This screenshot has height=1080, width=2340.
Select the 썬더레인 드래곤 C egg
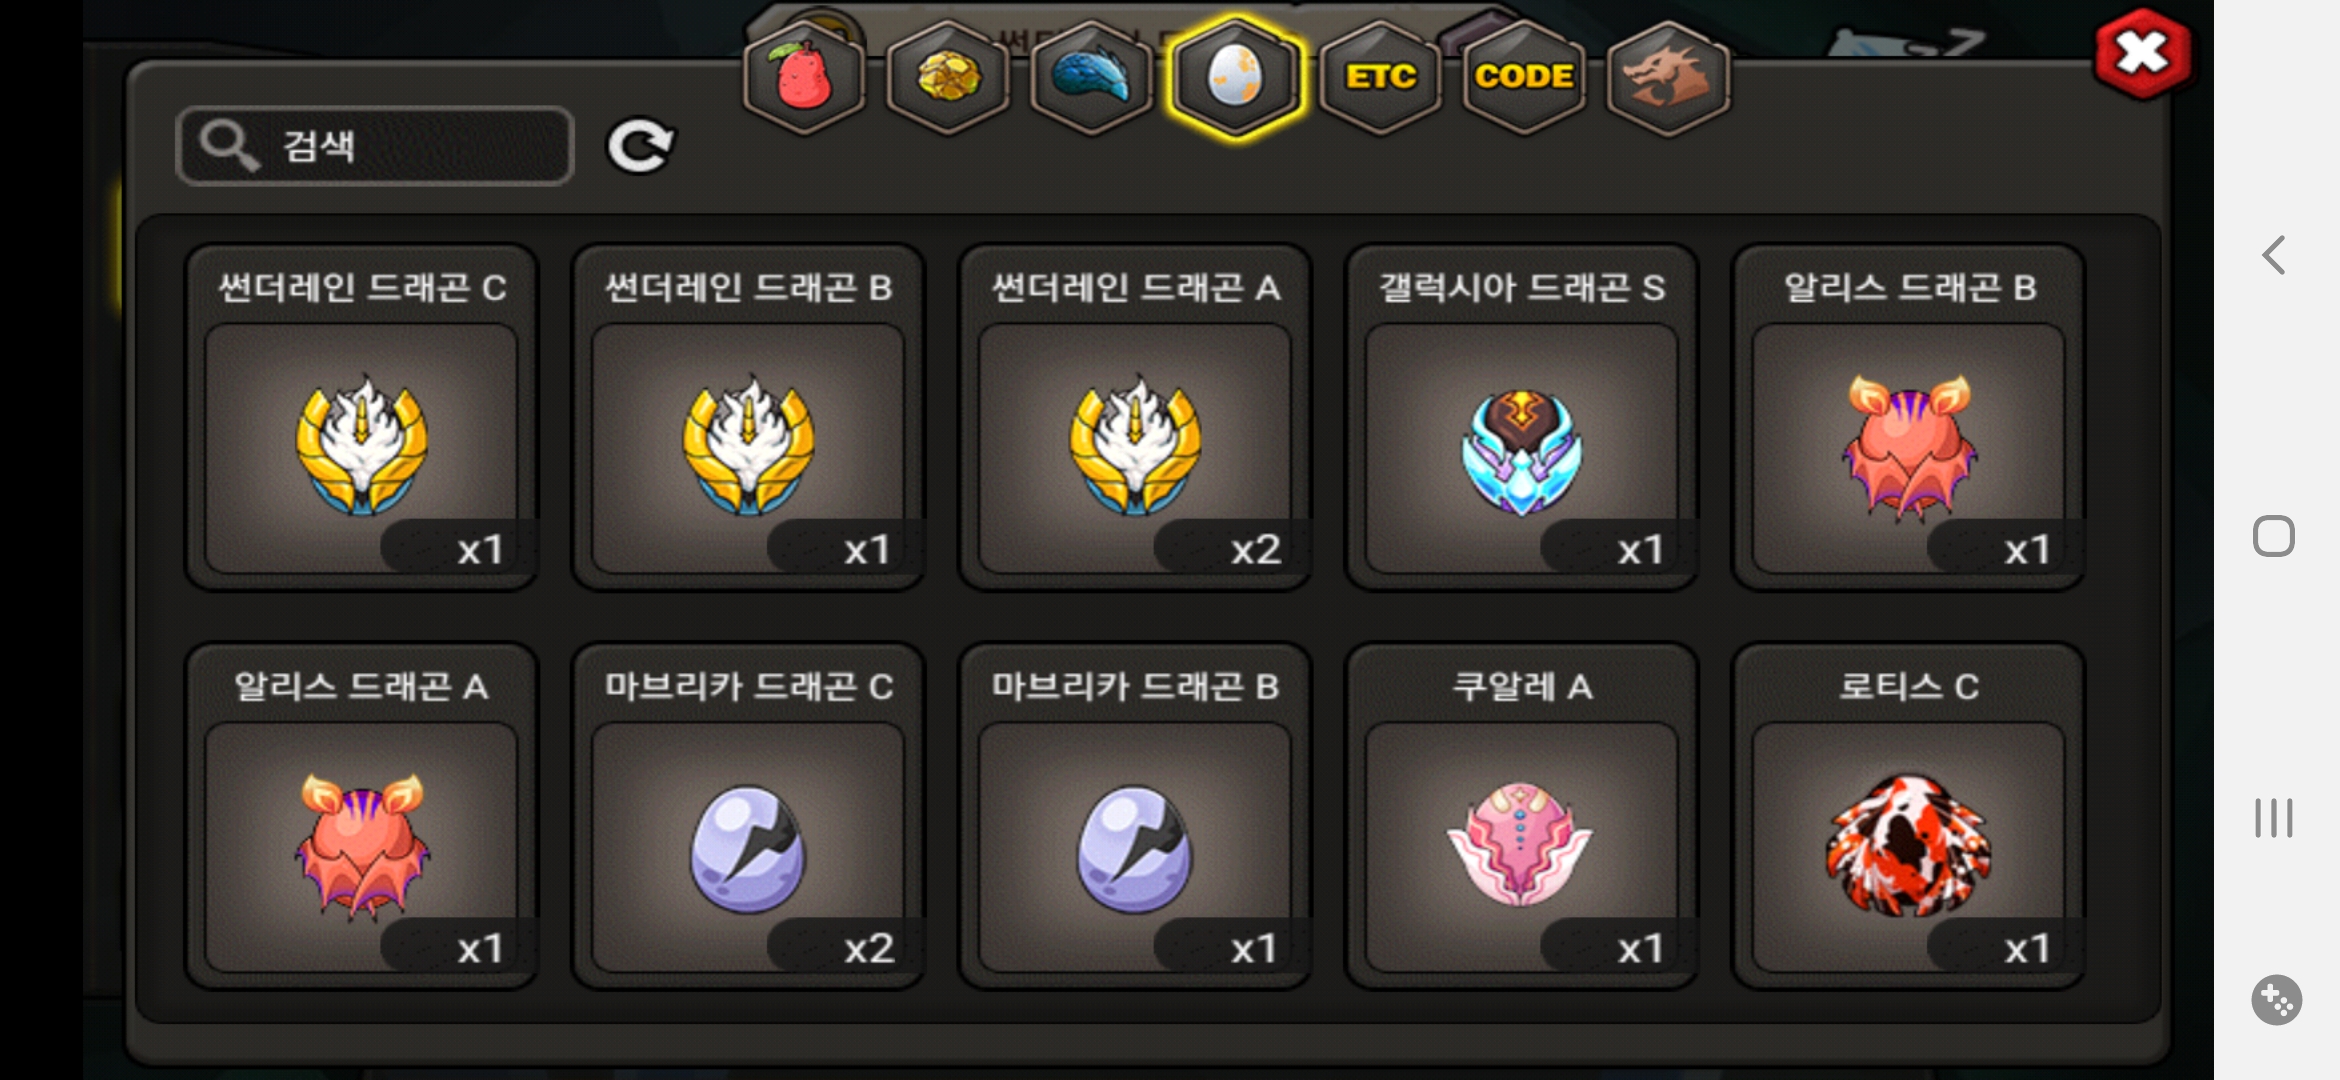pos(362,418)
